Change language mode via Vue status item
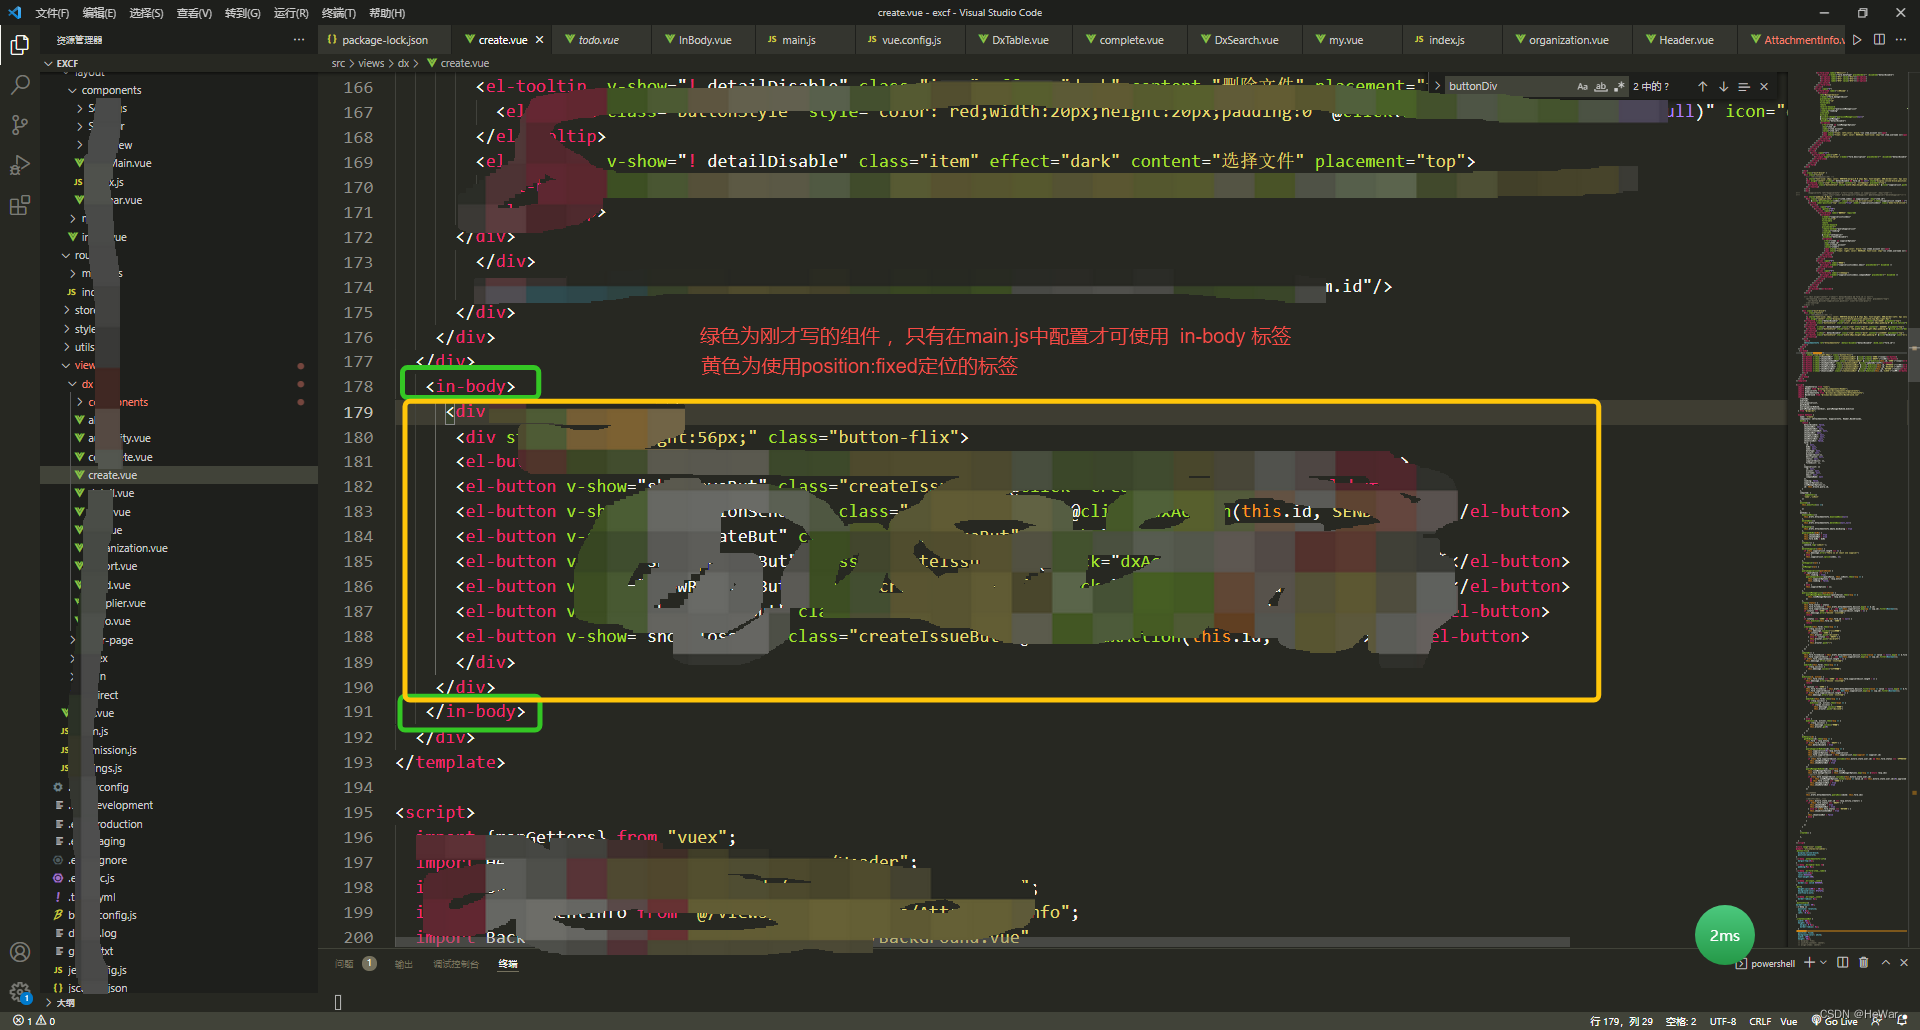Viewport: 1920px width, 1030px height. pyautogui.click(x=1789, y=1021)
